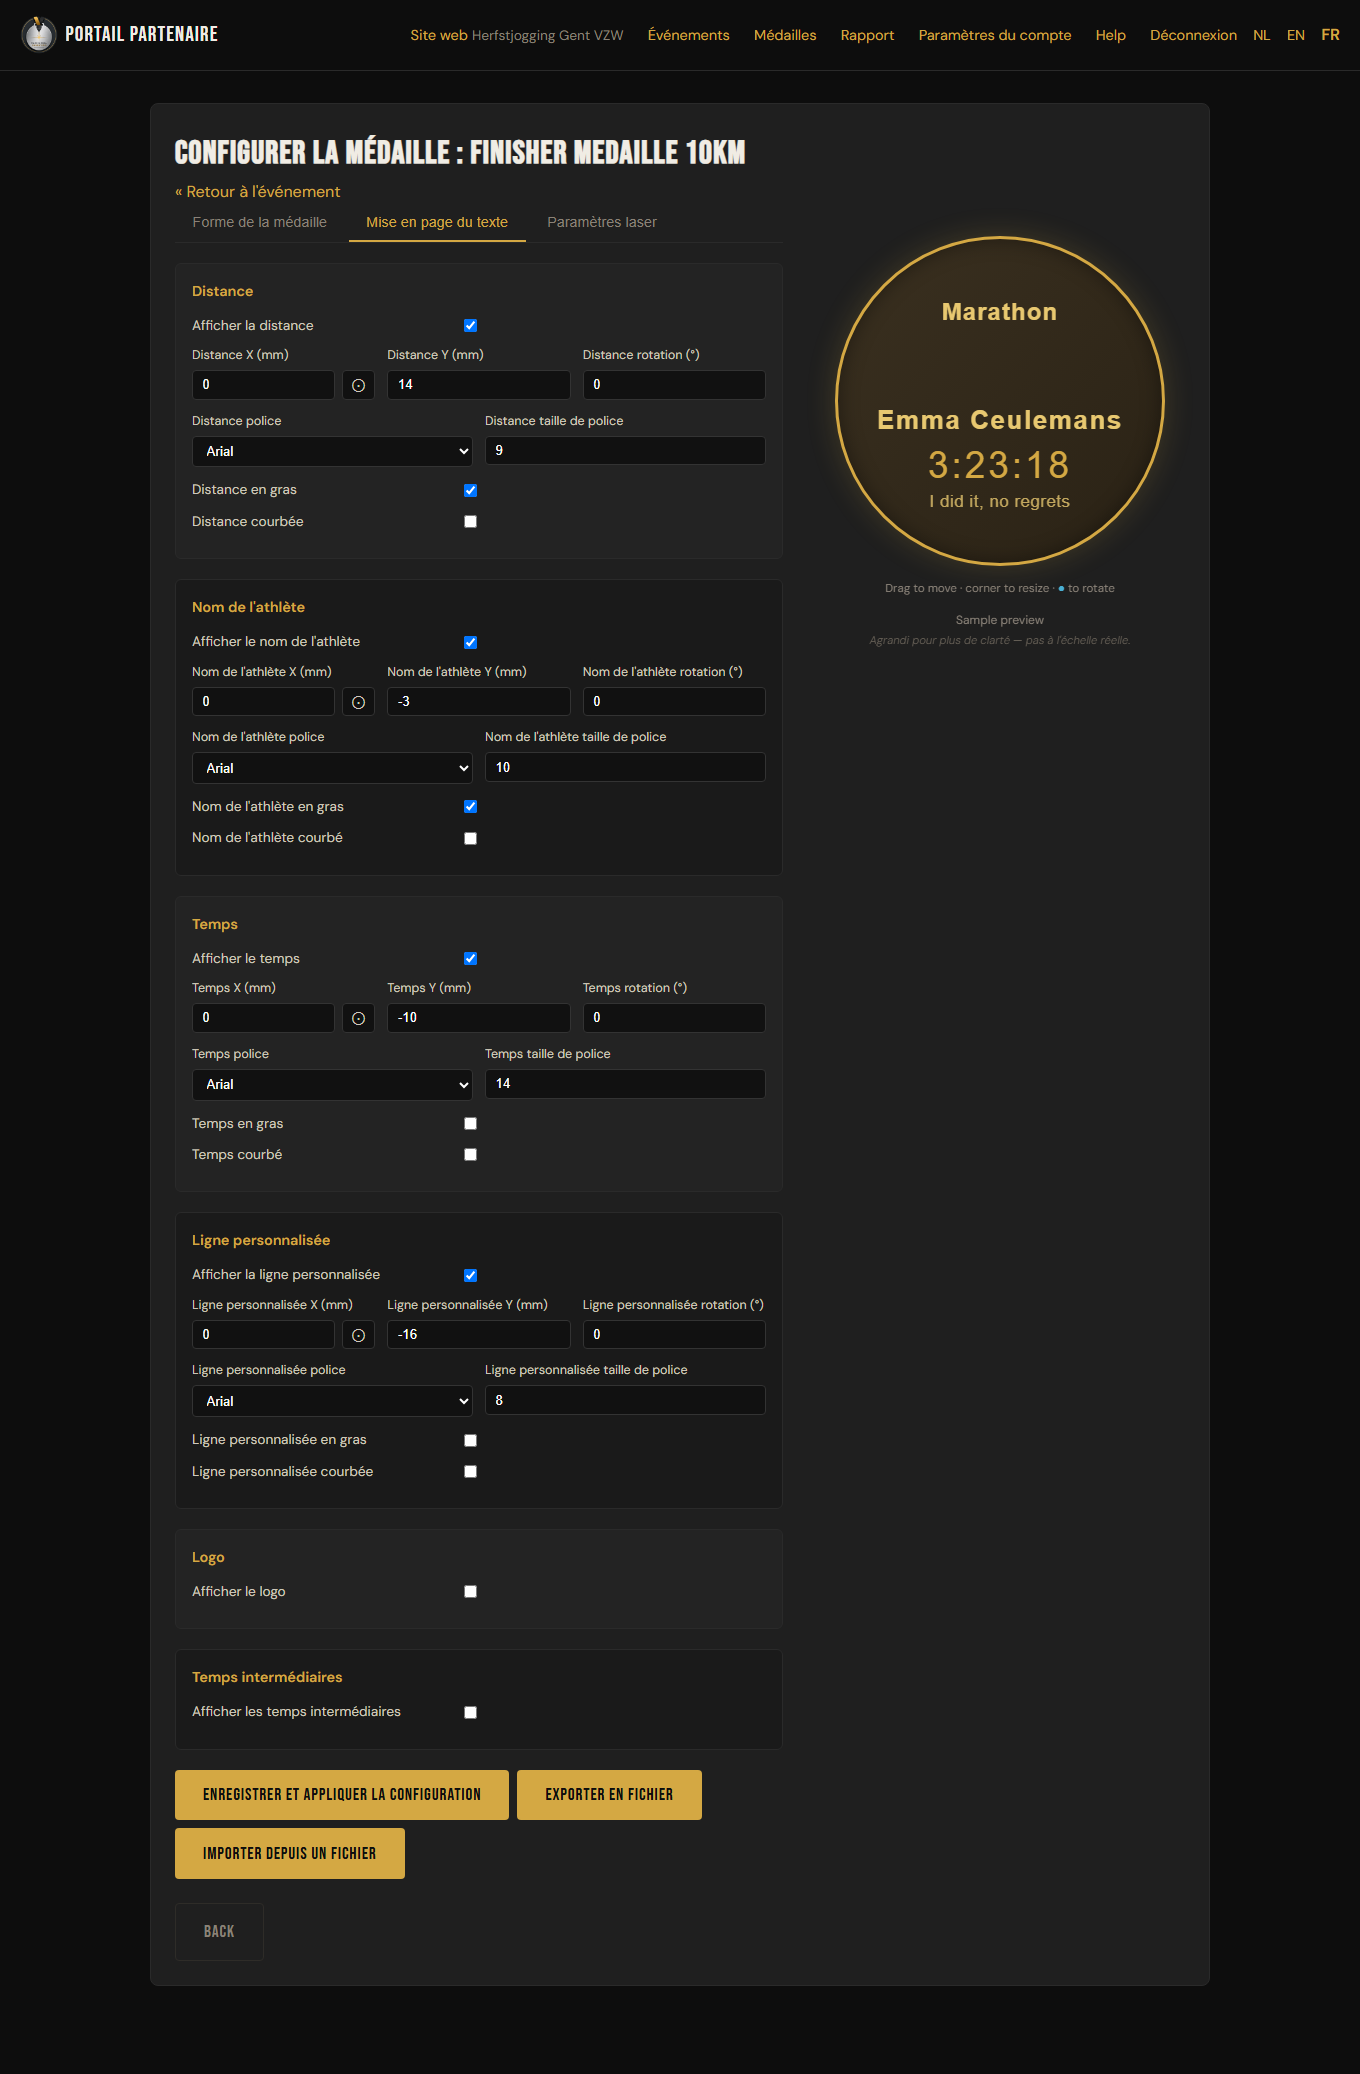
Task: Open Paramètres du compte menu
Action: pyautogui.click(x=995, y=35)
